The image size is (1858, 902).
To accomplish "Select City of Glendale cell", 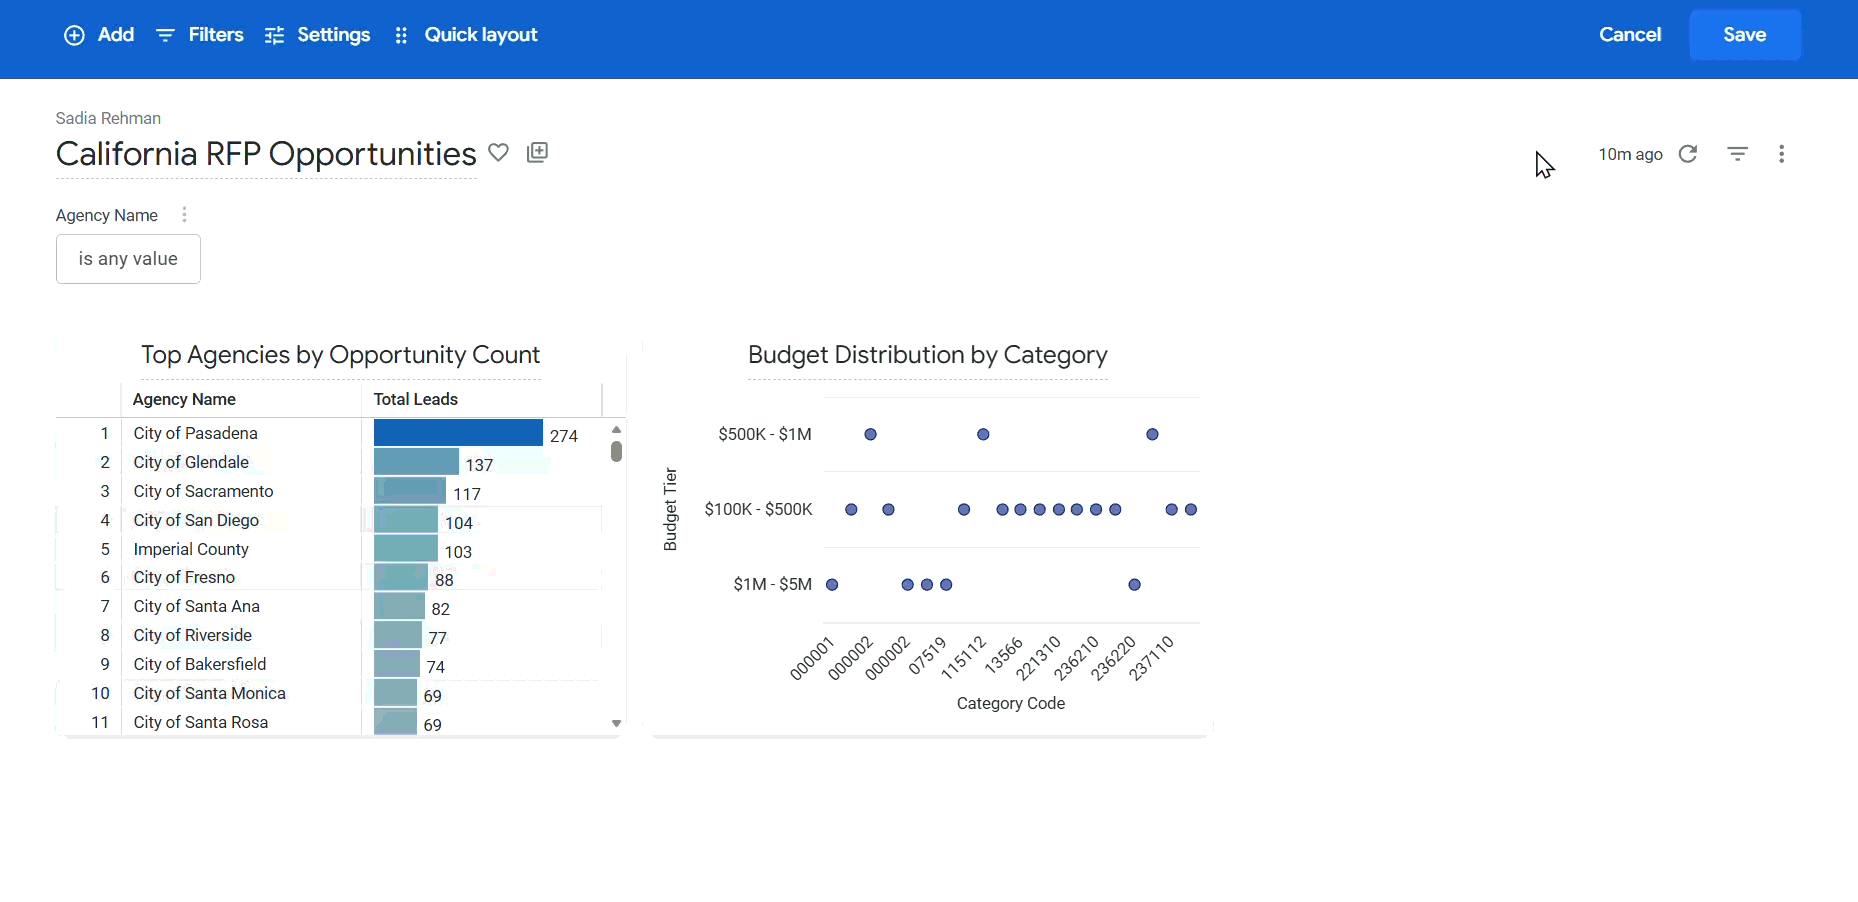I will pos(191,462).
